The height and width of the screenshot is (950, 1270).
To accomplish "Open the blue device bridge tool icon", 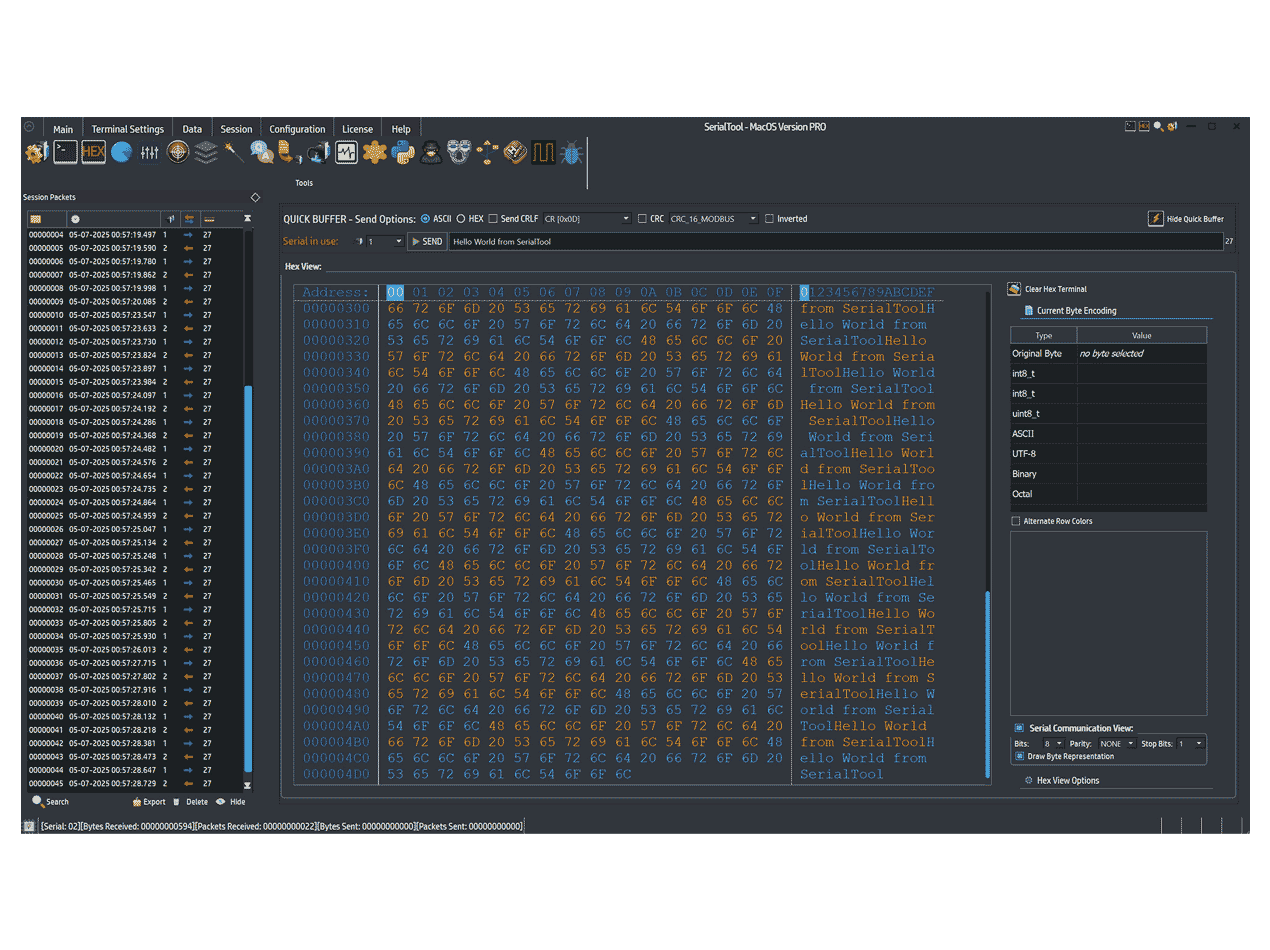I will click(x=318, y=153).
